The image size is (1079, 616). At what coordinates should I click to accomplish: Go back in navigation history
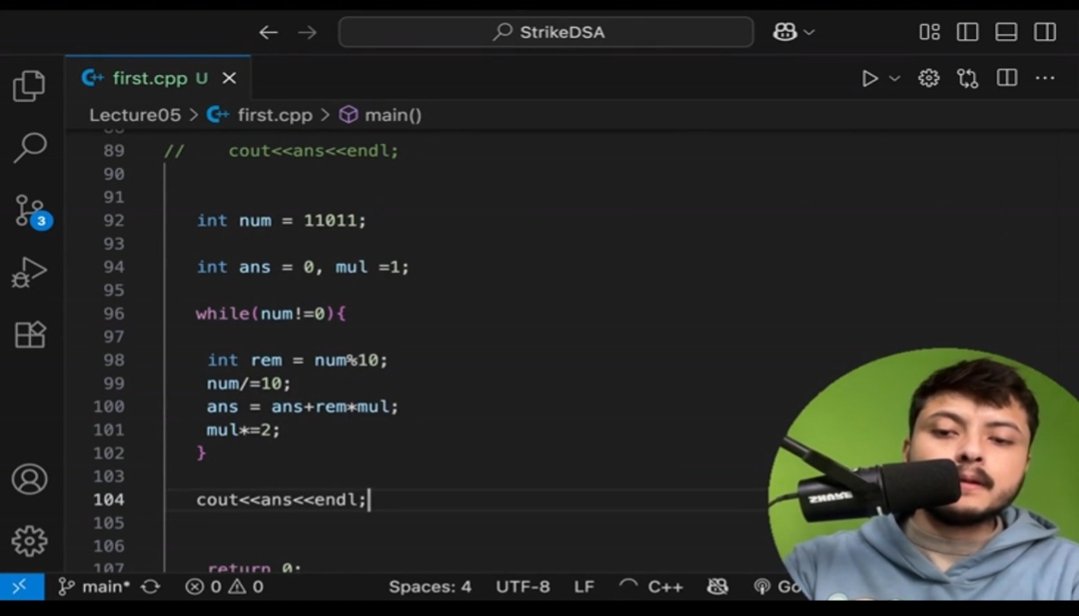tap(268, 32)
